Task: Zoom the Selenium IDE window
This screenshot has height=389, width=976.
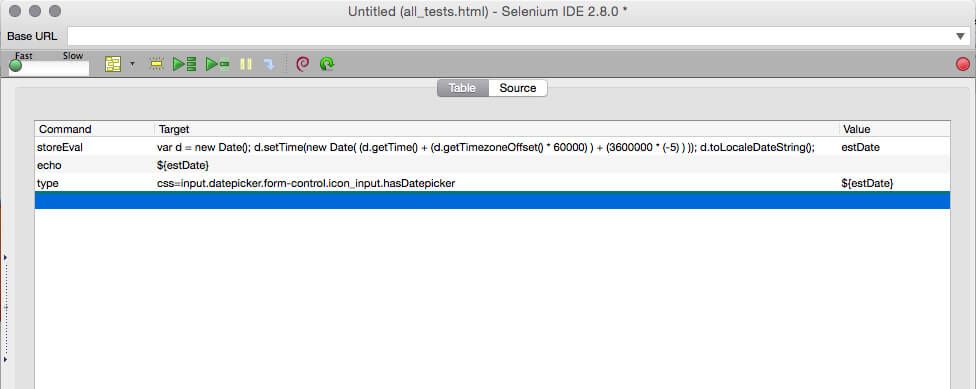Action: [55, 11]
